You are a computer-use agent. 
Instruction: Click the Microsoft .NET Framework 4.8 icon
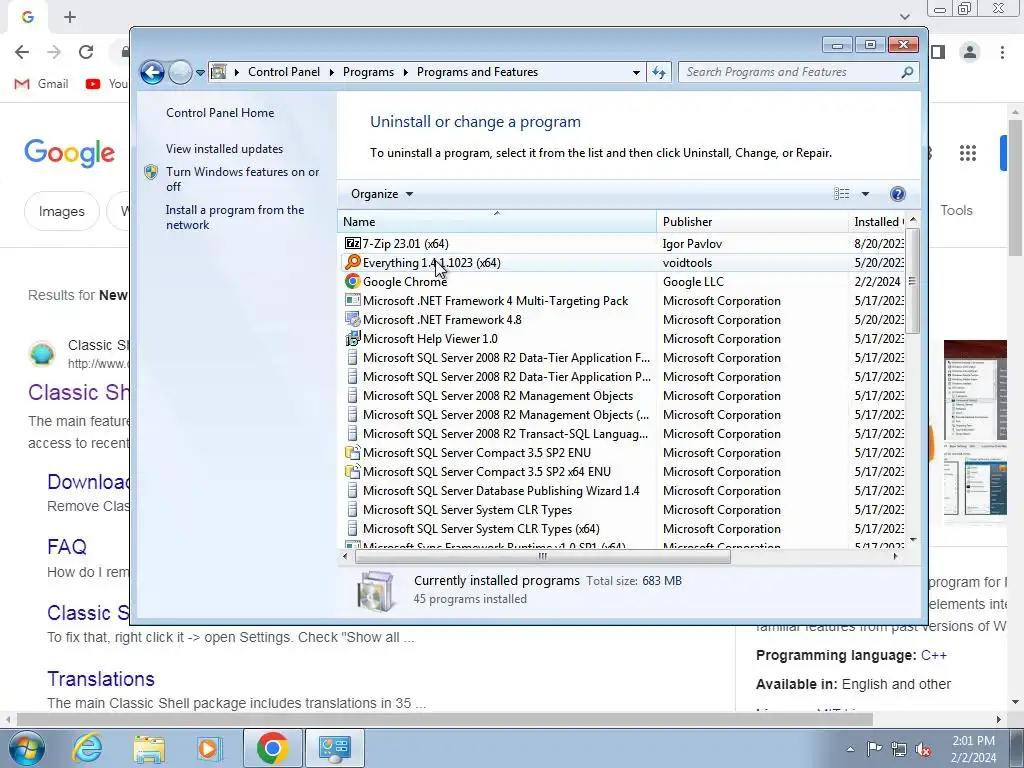pos(353,319)
